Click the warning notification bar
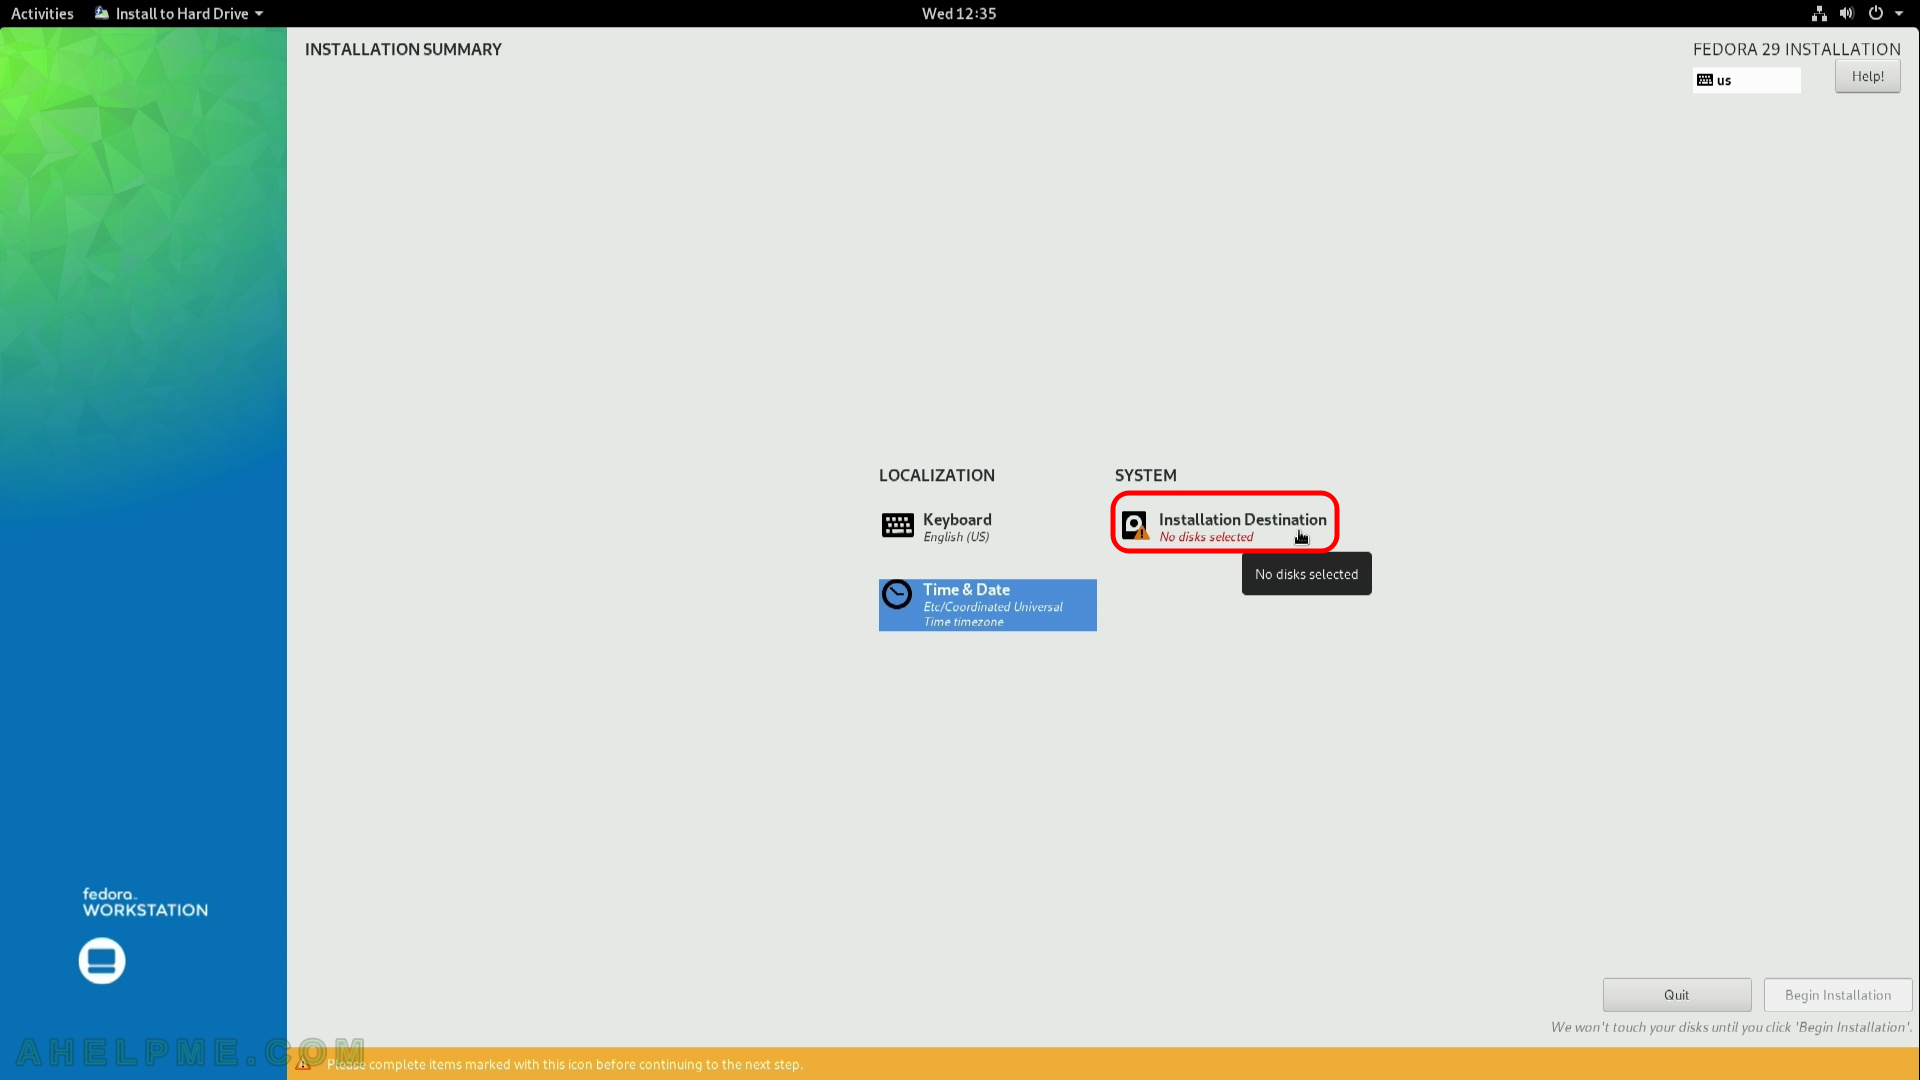The width and height of the screenshot is (1920, 1080). (x=960, y=1064)
